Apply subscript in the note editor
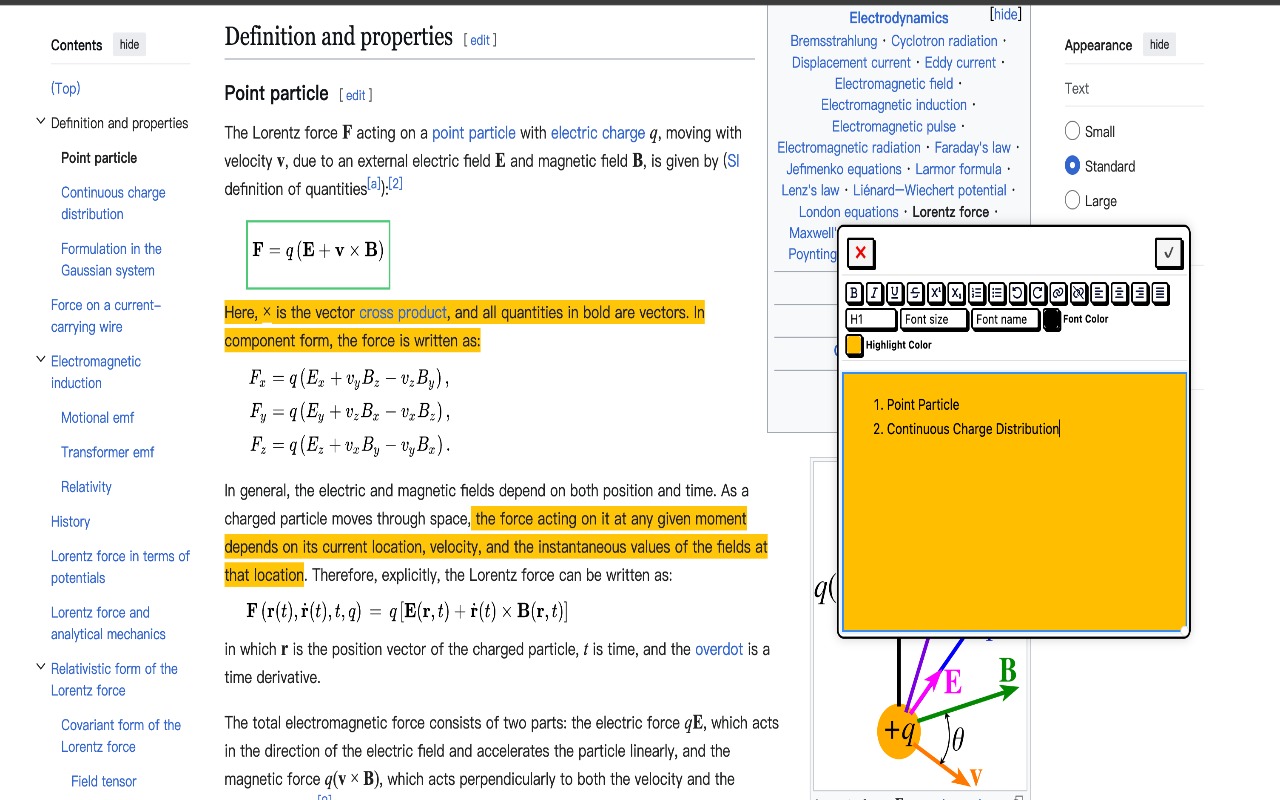This screenshot has height=800, width=1280. pyautogui.click(x=956, y=293)
